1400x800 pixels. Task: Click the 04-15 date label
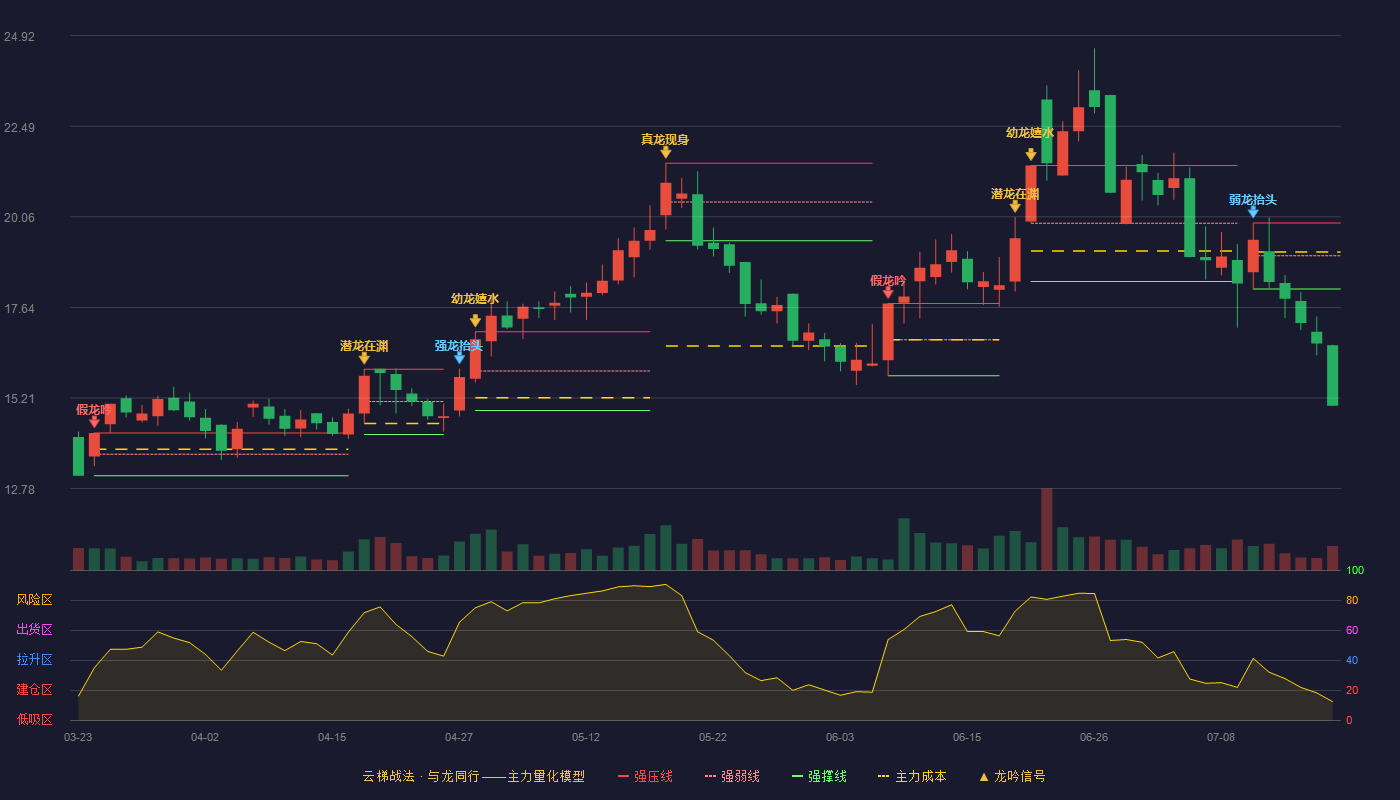(x=332, y=737)
